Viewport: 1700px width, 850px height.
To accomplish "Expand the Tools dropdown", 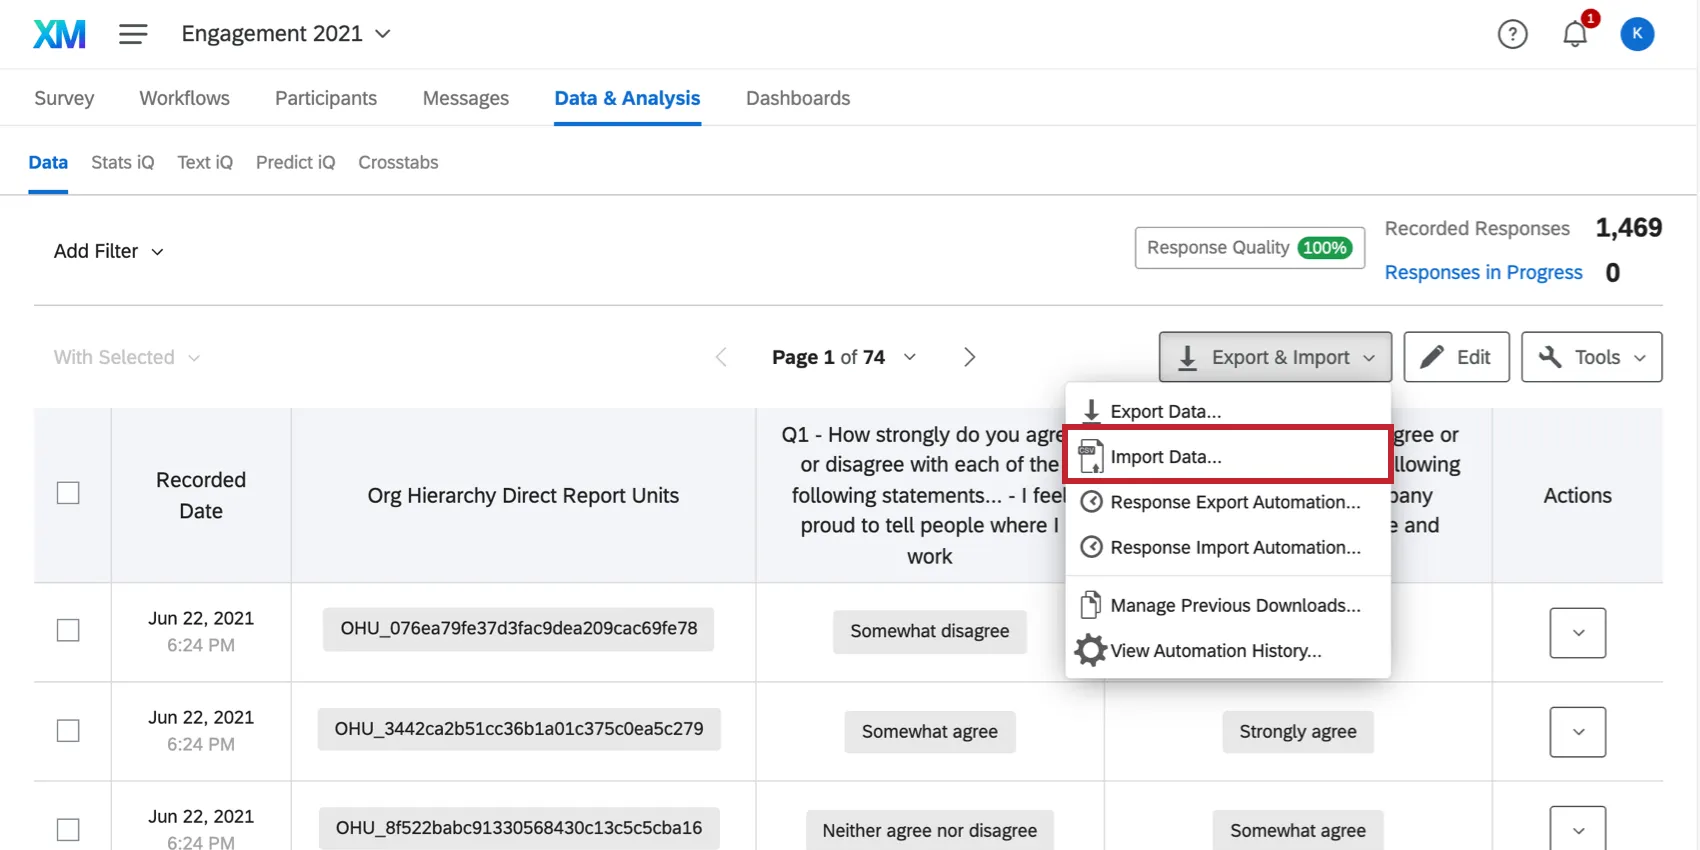I will pos(1591,357).
